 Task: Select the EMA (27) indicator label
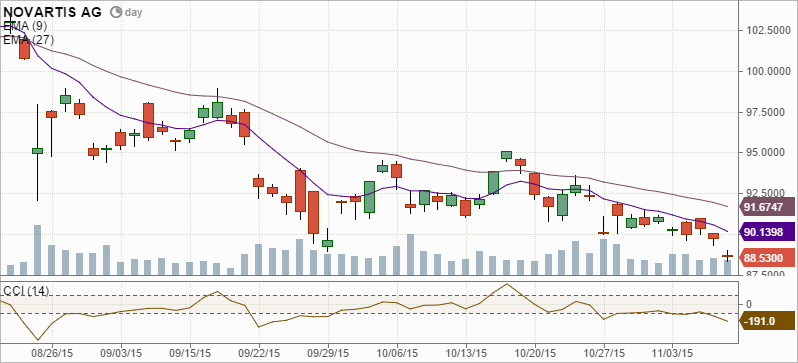tap(28, 40)
